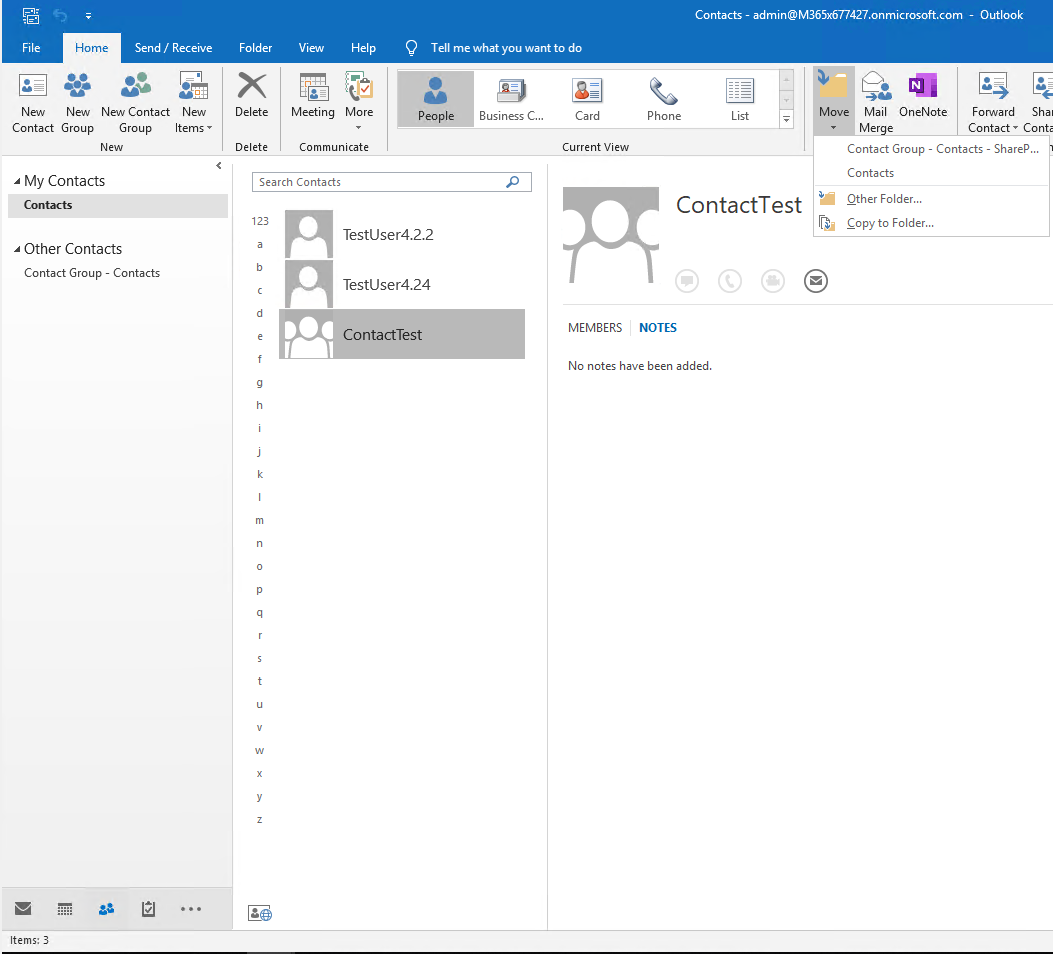Click the Delete icon in the ribbon

251,100
